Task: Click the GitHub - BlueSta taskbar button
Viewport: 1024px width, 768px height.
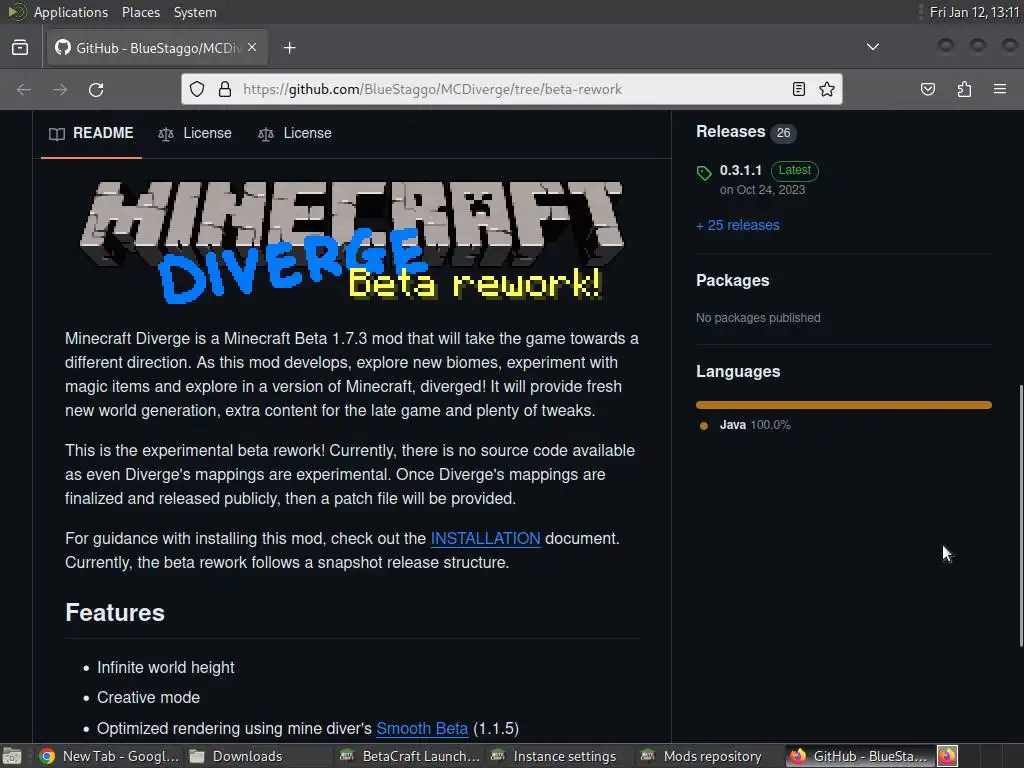Action: pos(859,756)
